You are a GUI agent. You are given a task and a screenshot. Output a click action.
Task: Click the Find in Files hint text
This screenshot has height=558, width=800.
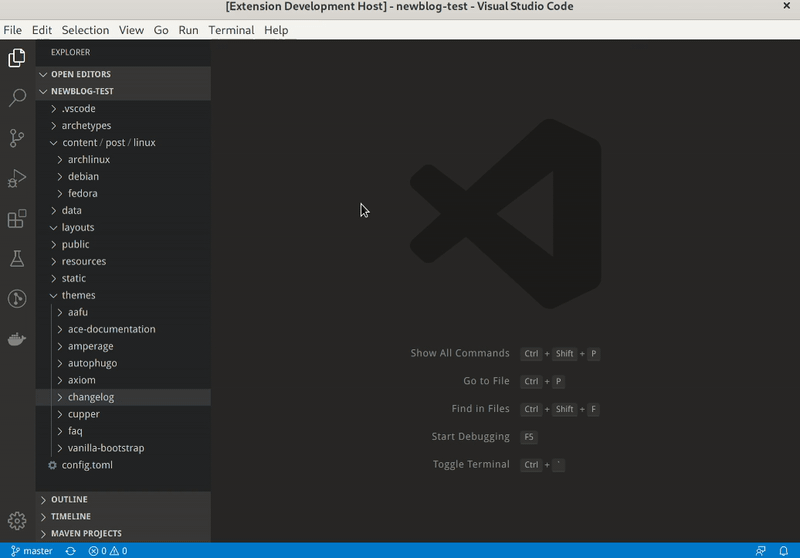point(480,409)
